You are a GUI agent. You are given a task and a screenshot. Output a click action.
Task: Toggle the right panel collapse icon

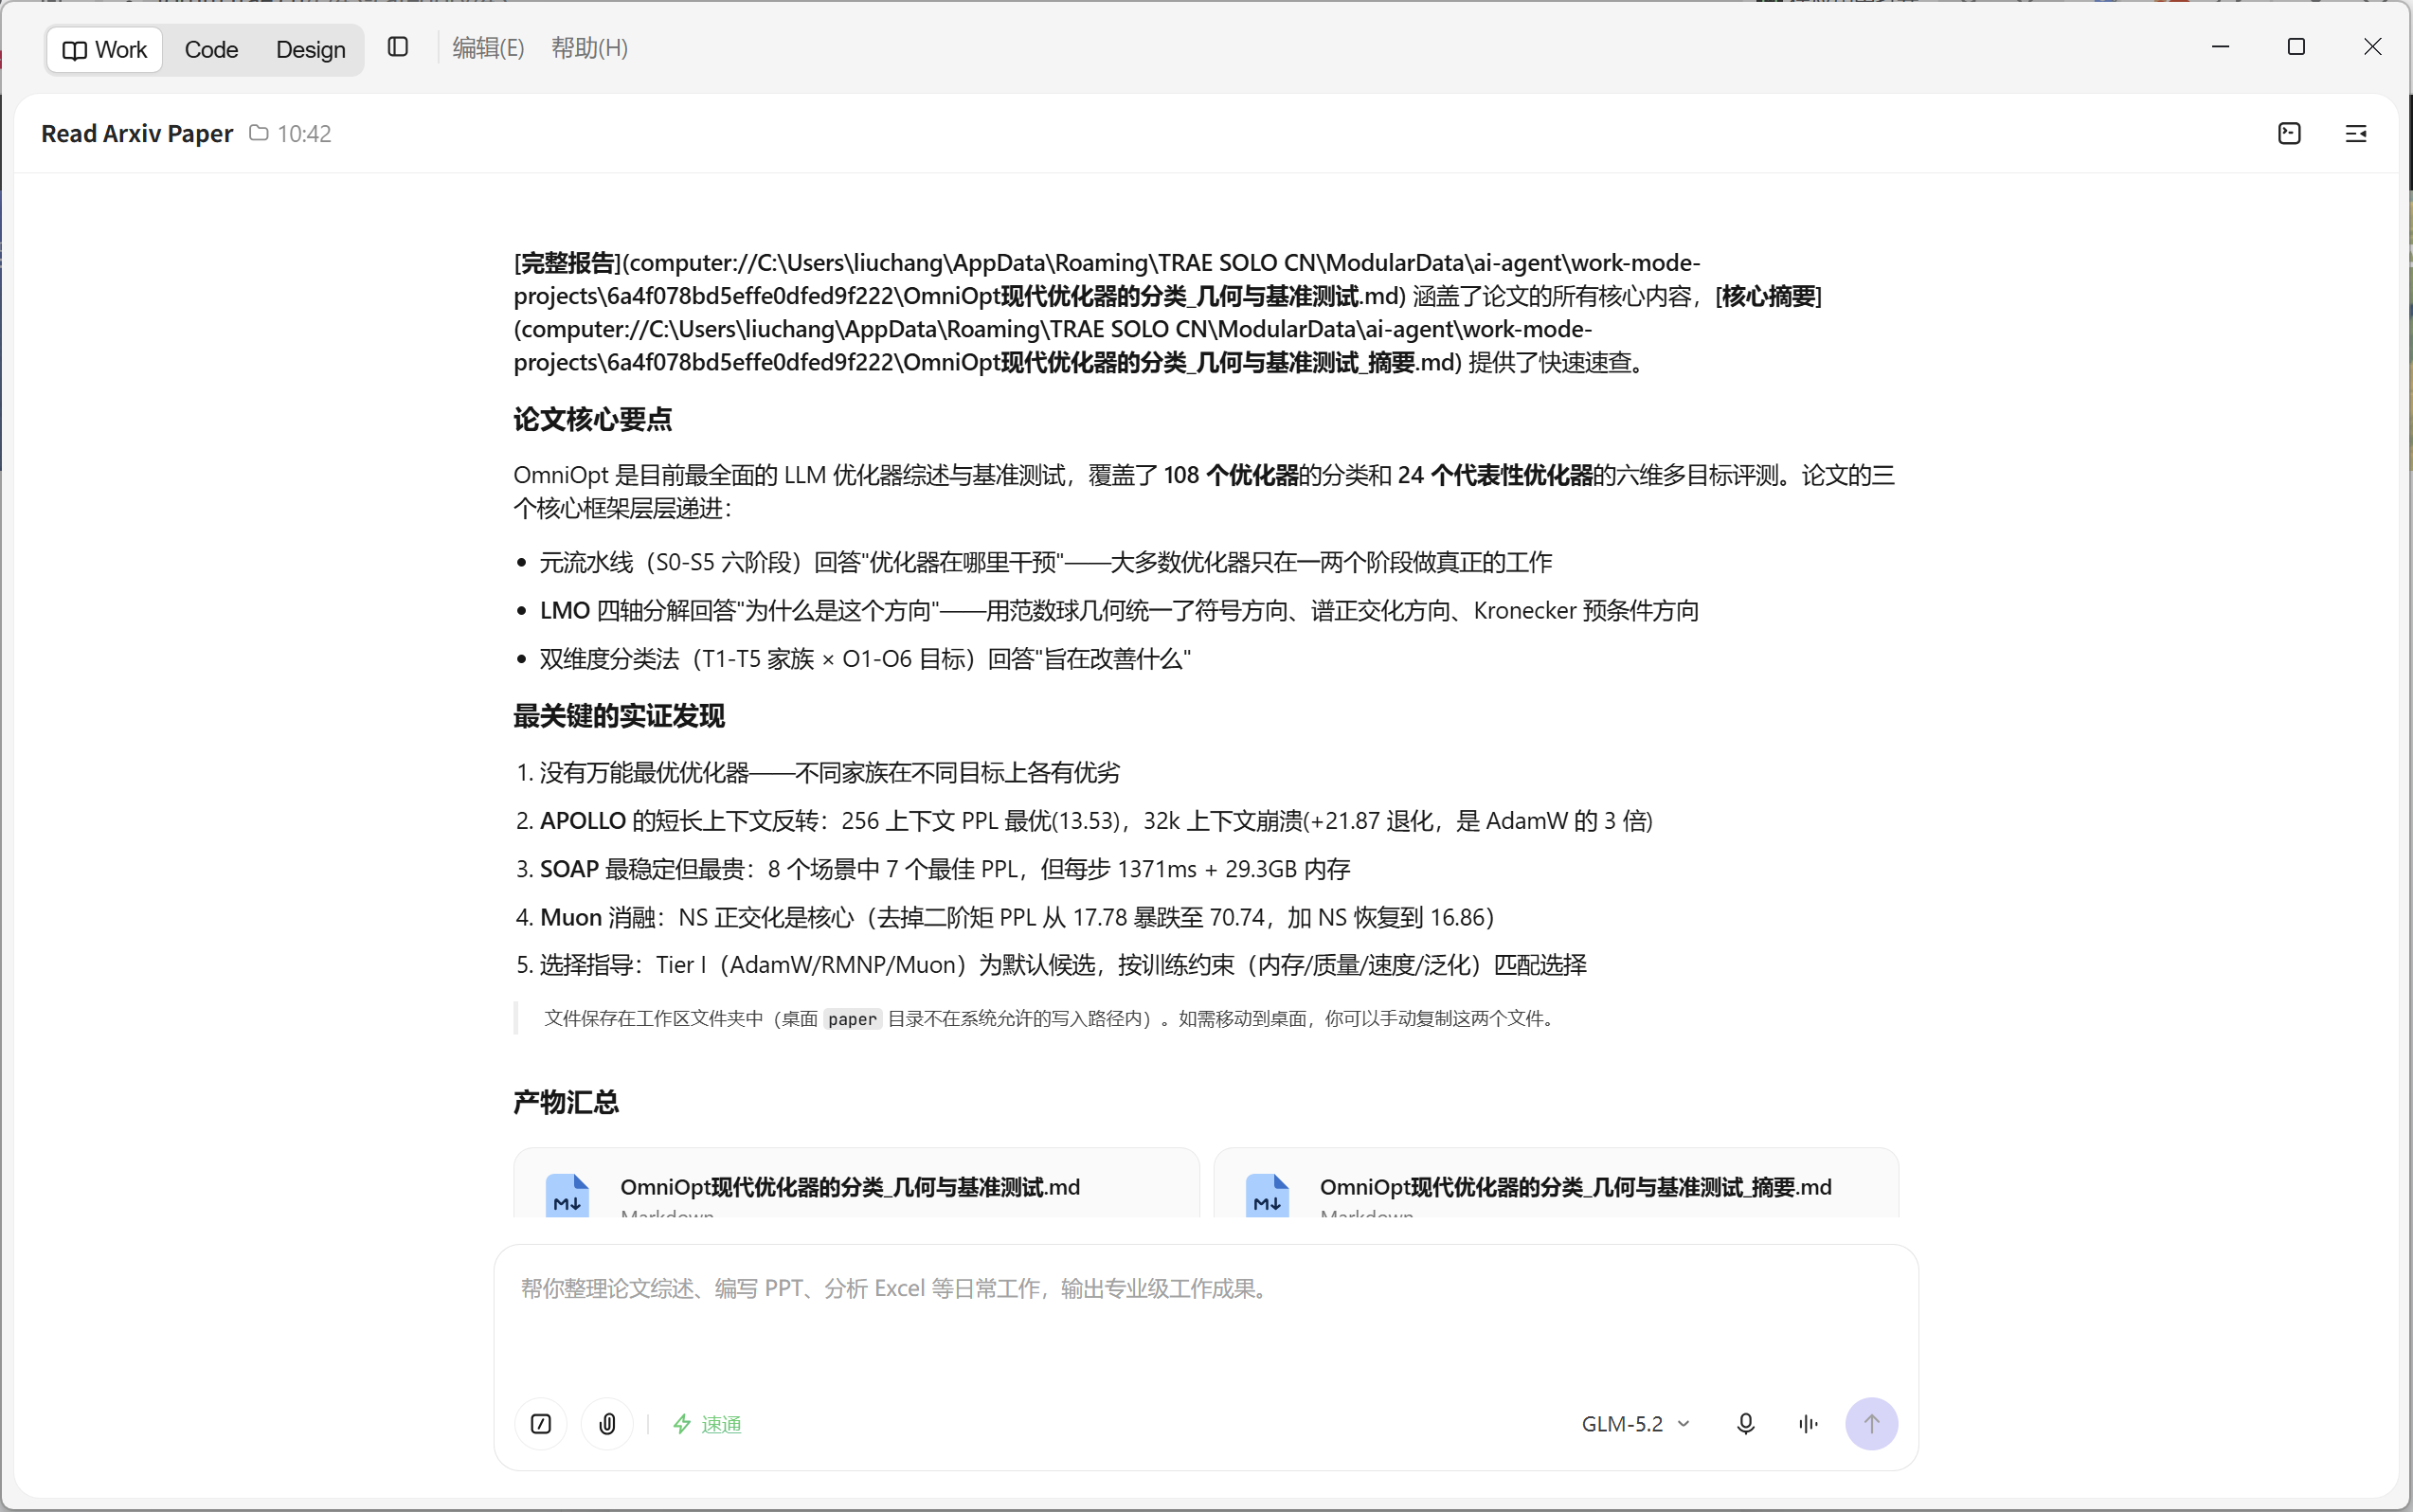tap(2356, 133)
